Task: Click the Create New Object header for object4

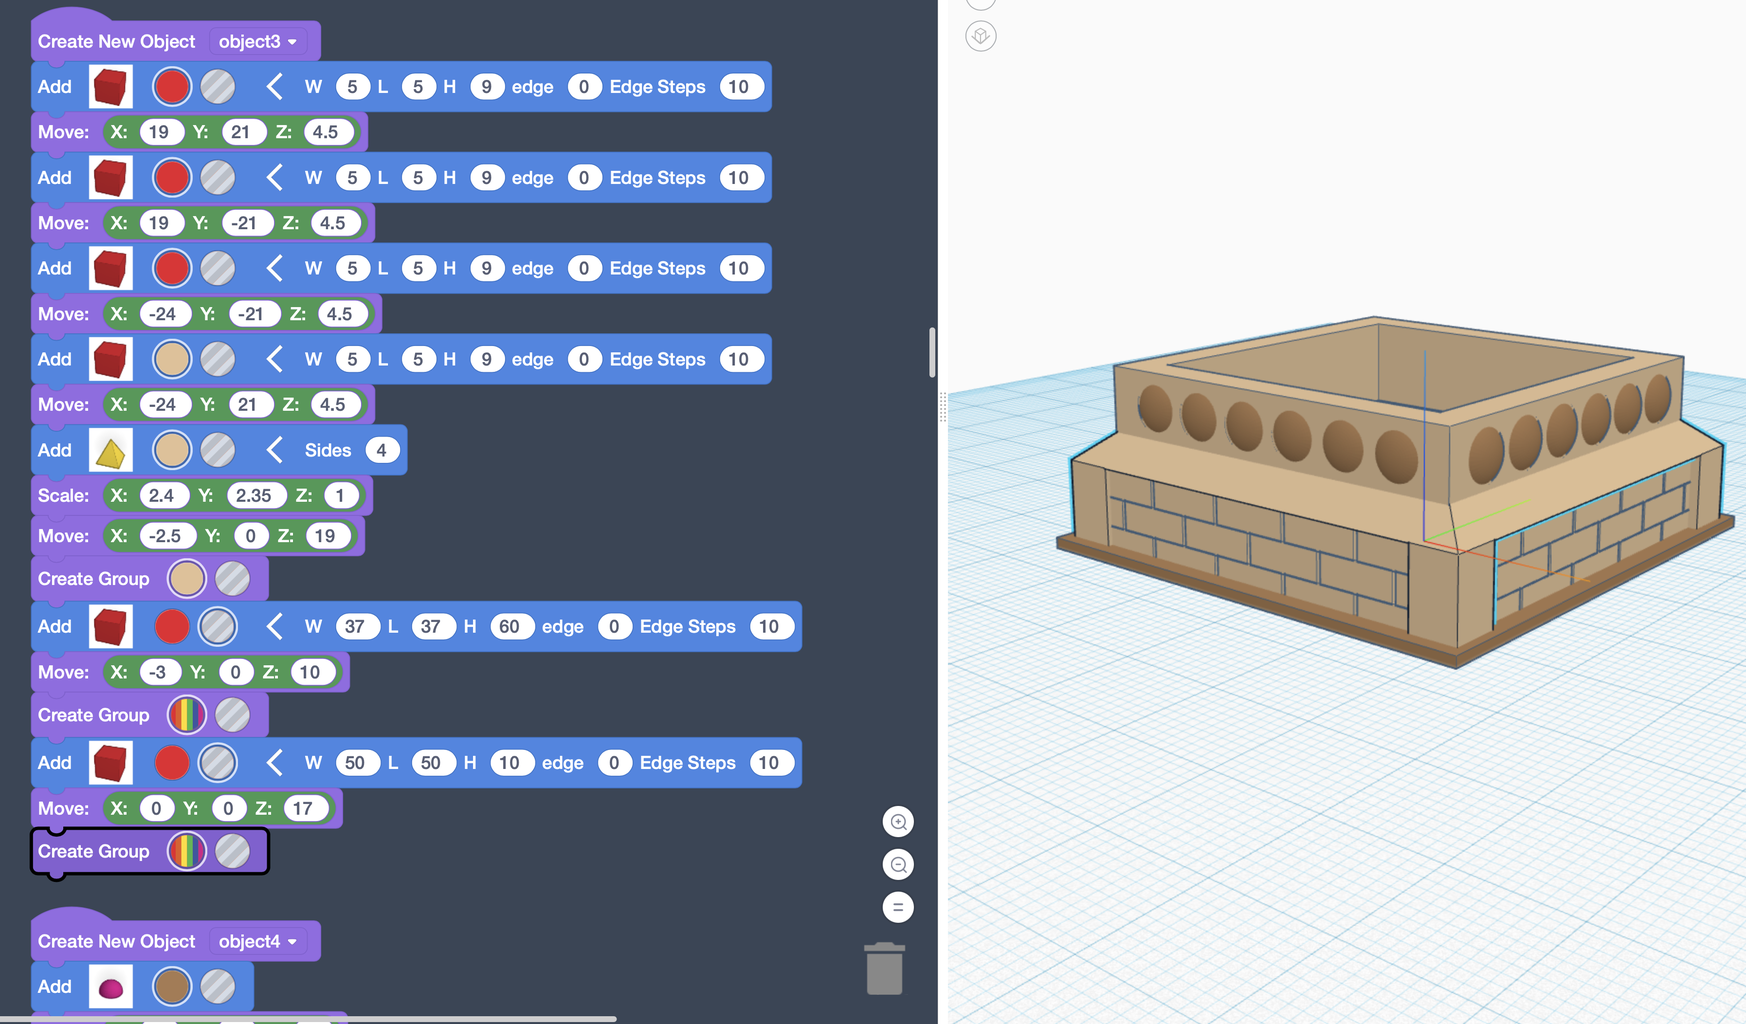Action: 116,941
